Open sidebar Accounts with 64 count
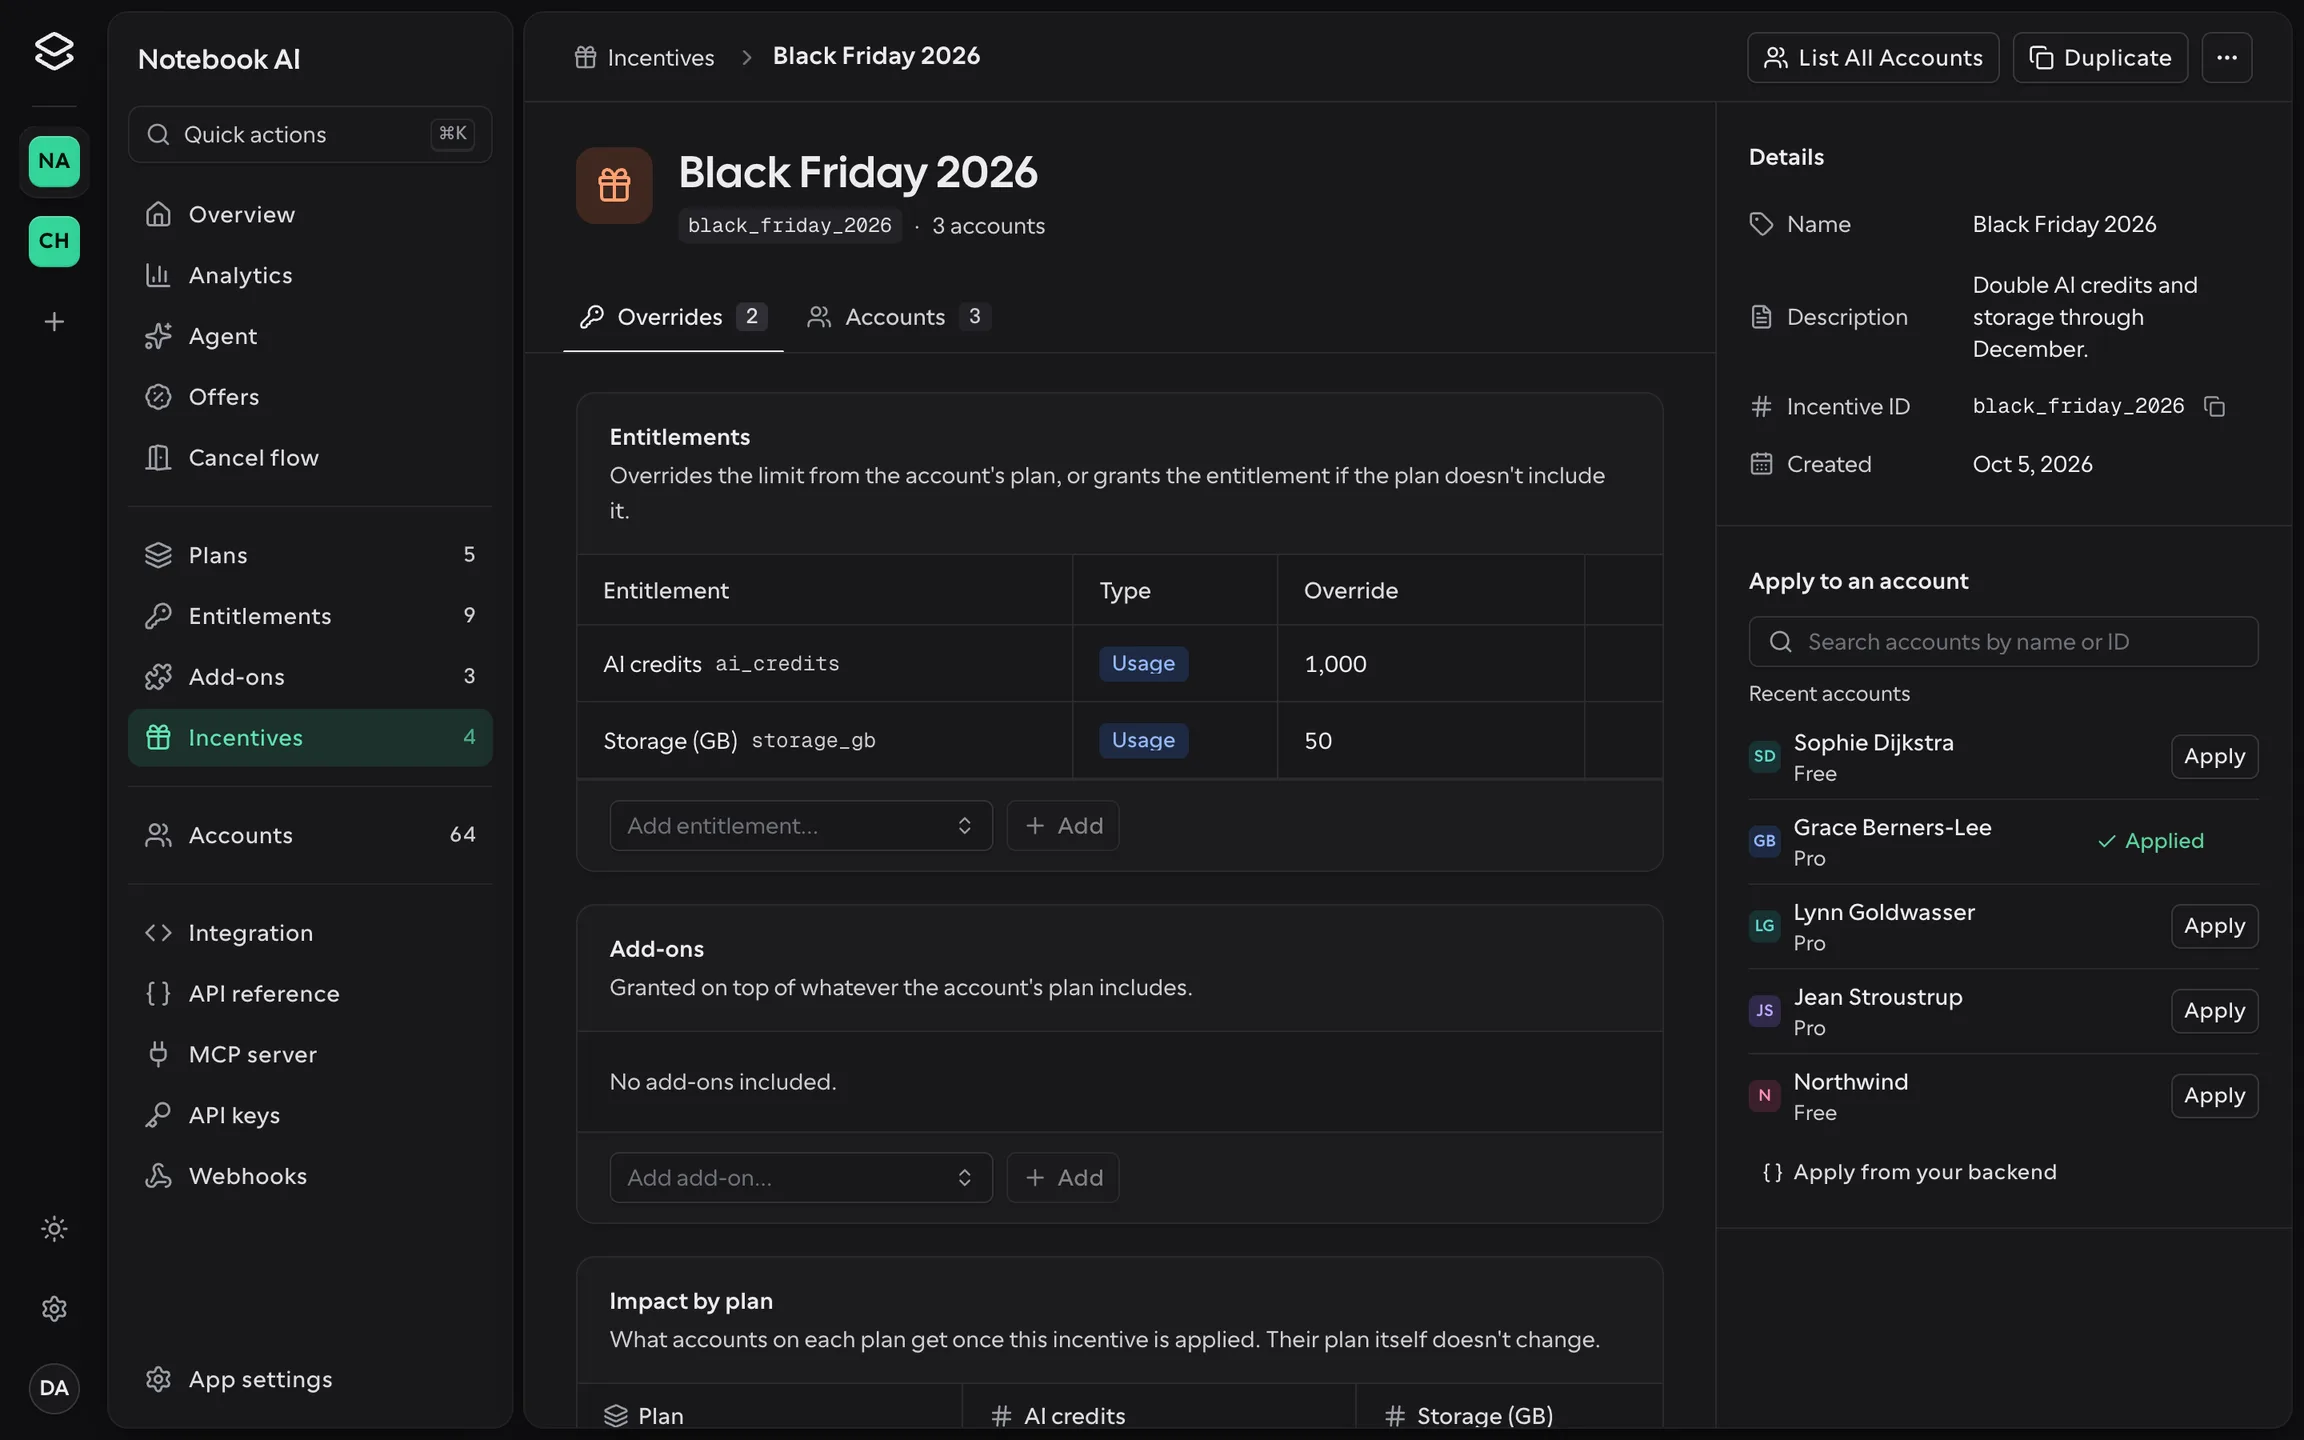 tap(310, 835)
